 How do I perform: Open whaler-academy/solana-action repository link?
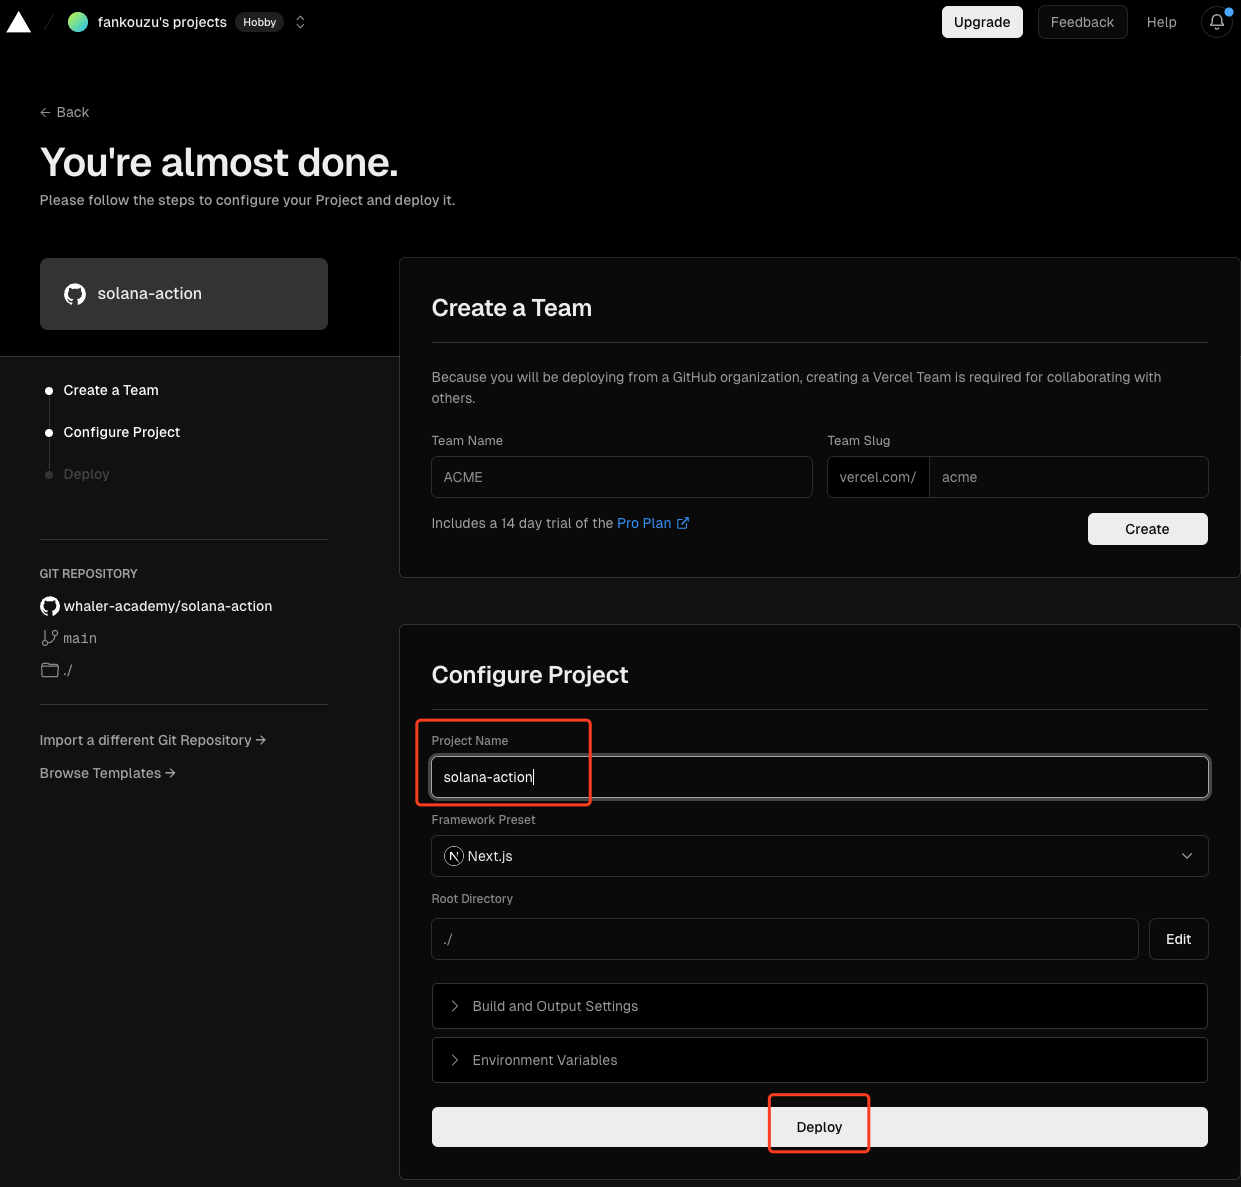pos(168,606)
